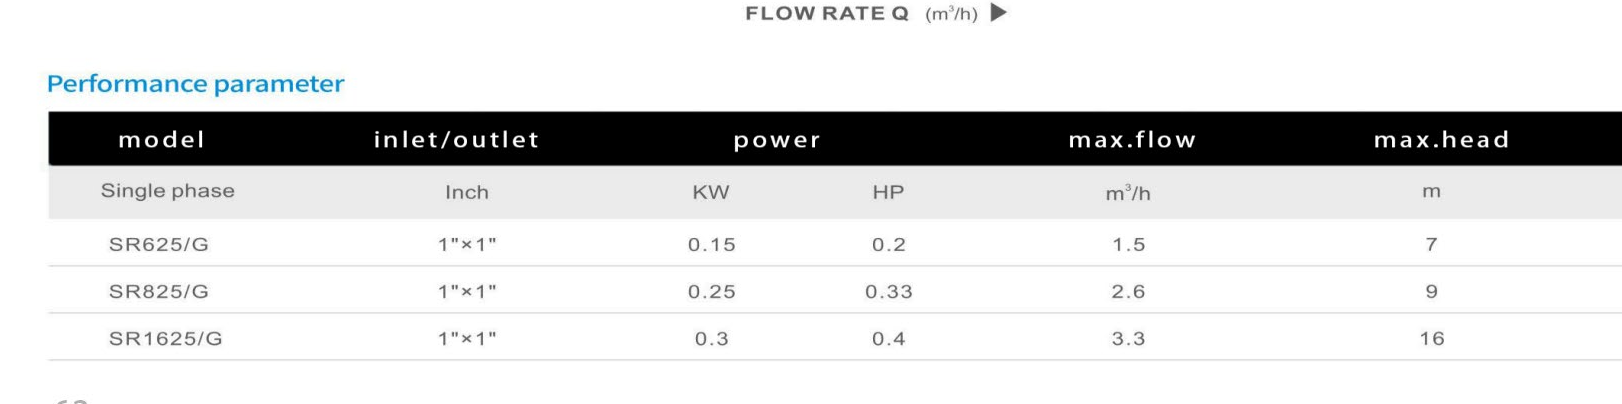
Task: Select the SR825/G model cell
Action: click(159, 292)
